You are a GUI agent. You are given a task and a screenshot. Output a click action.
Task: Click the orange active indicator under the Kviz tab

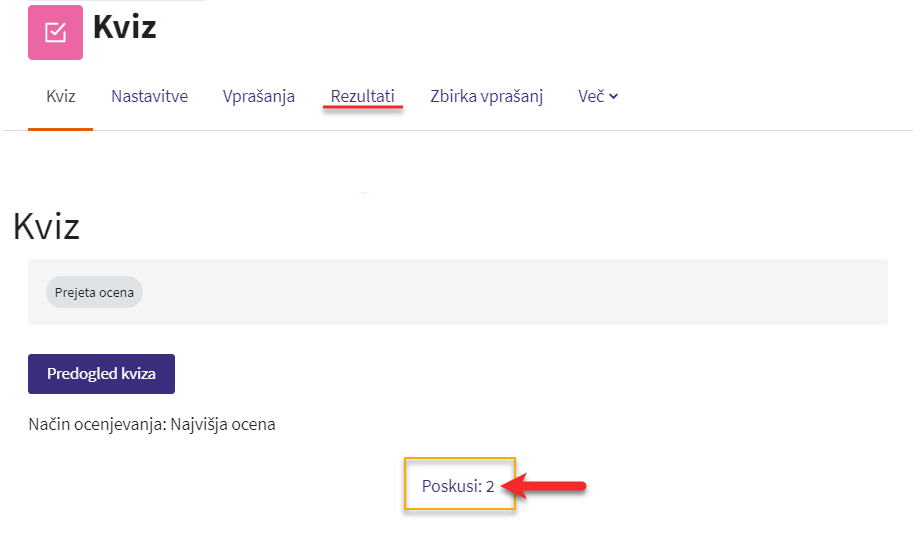[x=61, y=129]
